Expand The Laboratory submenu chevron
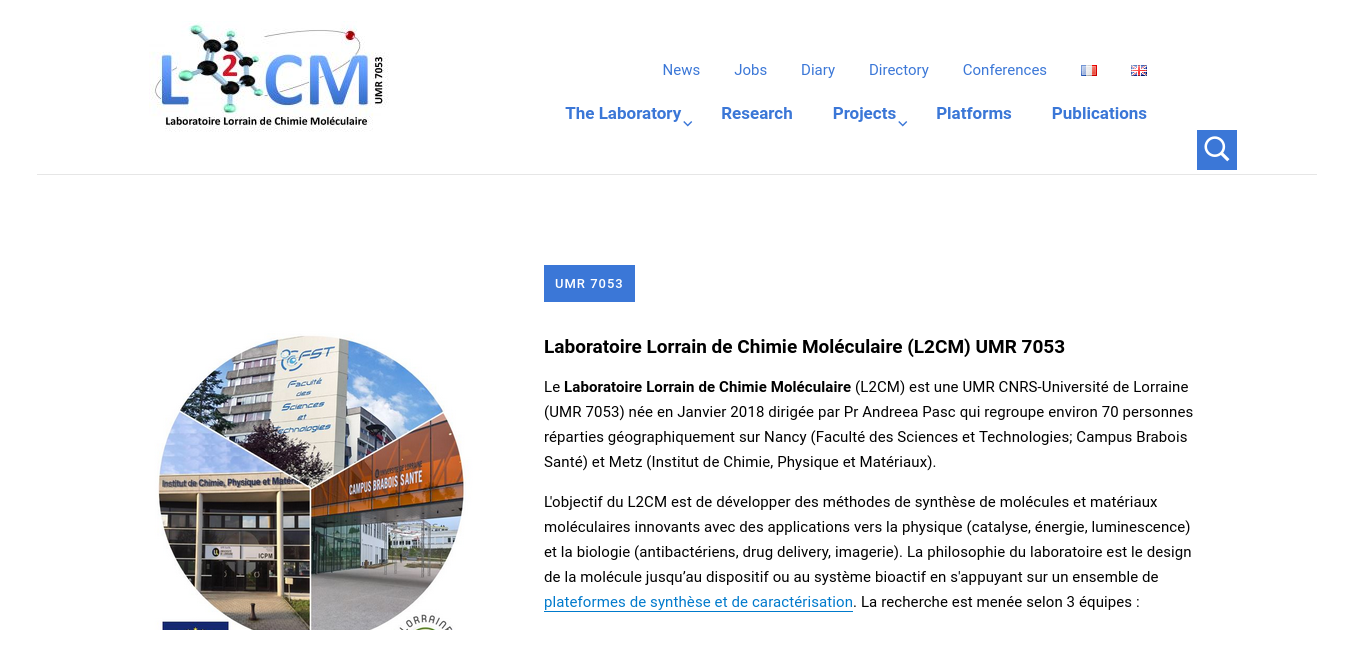The height and width of the screenshot is (651, 1366). tap(688, 123)
